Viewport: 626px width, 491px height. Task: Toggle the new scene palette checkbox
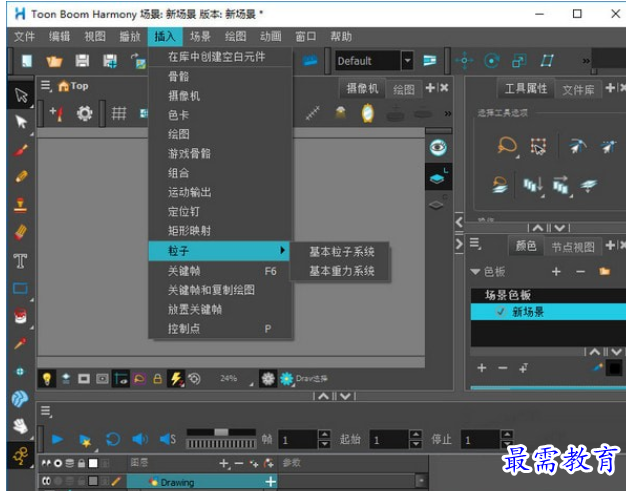pyautogui.click(x=501, y=311)
